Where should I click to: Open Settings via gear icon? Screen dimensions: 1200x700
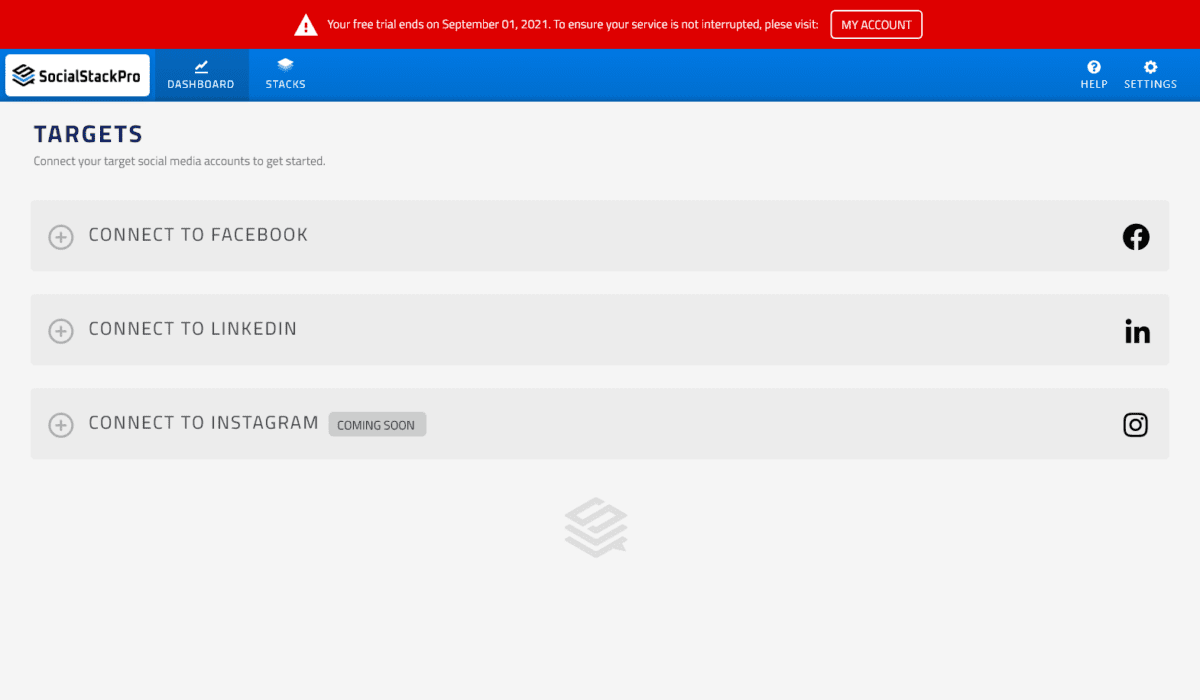[x=1150, y=67]
